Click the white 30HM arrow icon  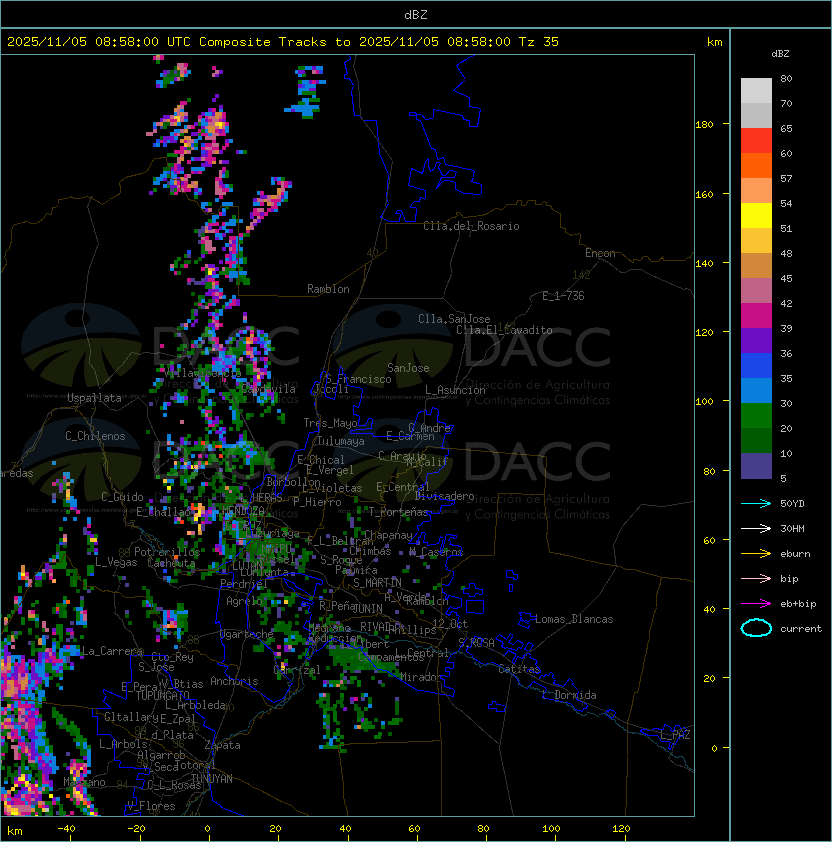coord(756,528)
